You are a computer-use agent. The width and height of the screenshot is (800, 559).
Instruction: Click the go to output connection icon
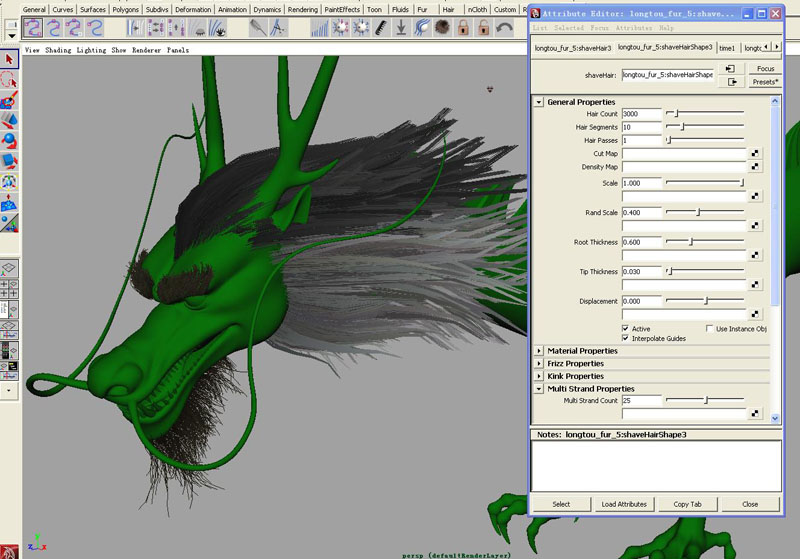coord(731,82)
